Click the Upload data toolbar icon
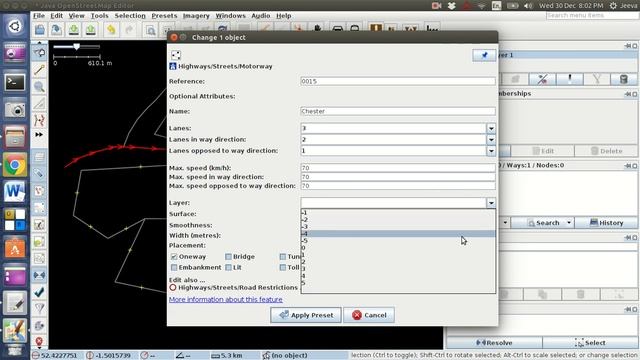Screen dimensions: 640x360 91,29
